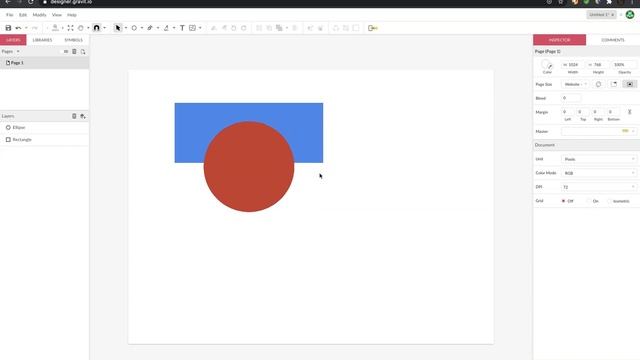The height and width of the screenshot is (360, 640).
Task: Open the Help menu
Action: pos(72,15)
